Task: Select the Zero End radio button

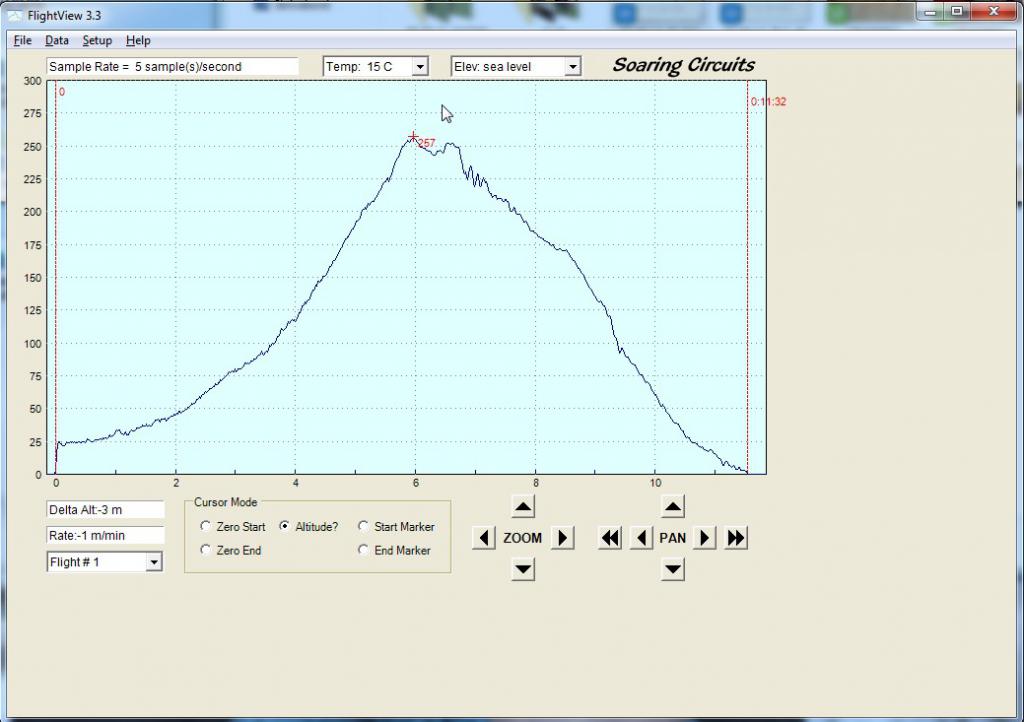Action: coord(206,550)
